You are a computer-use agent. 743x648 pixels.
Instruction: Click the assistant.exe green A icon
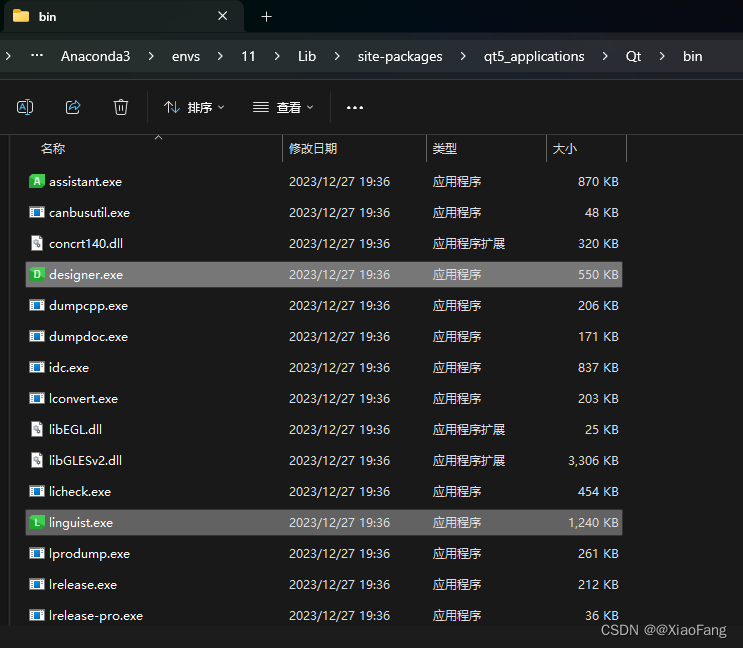(x=36, y=181)
